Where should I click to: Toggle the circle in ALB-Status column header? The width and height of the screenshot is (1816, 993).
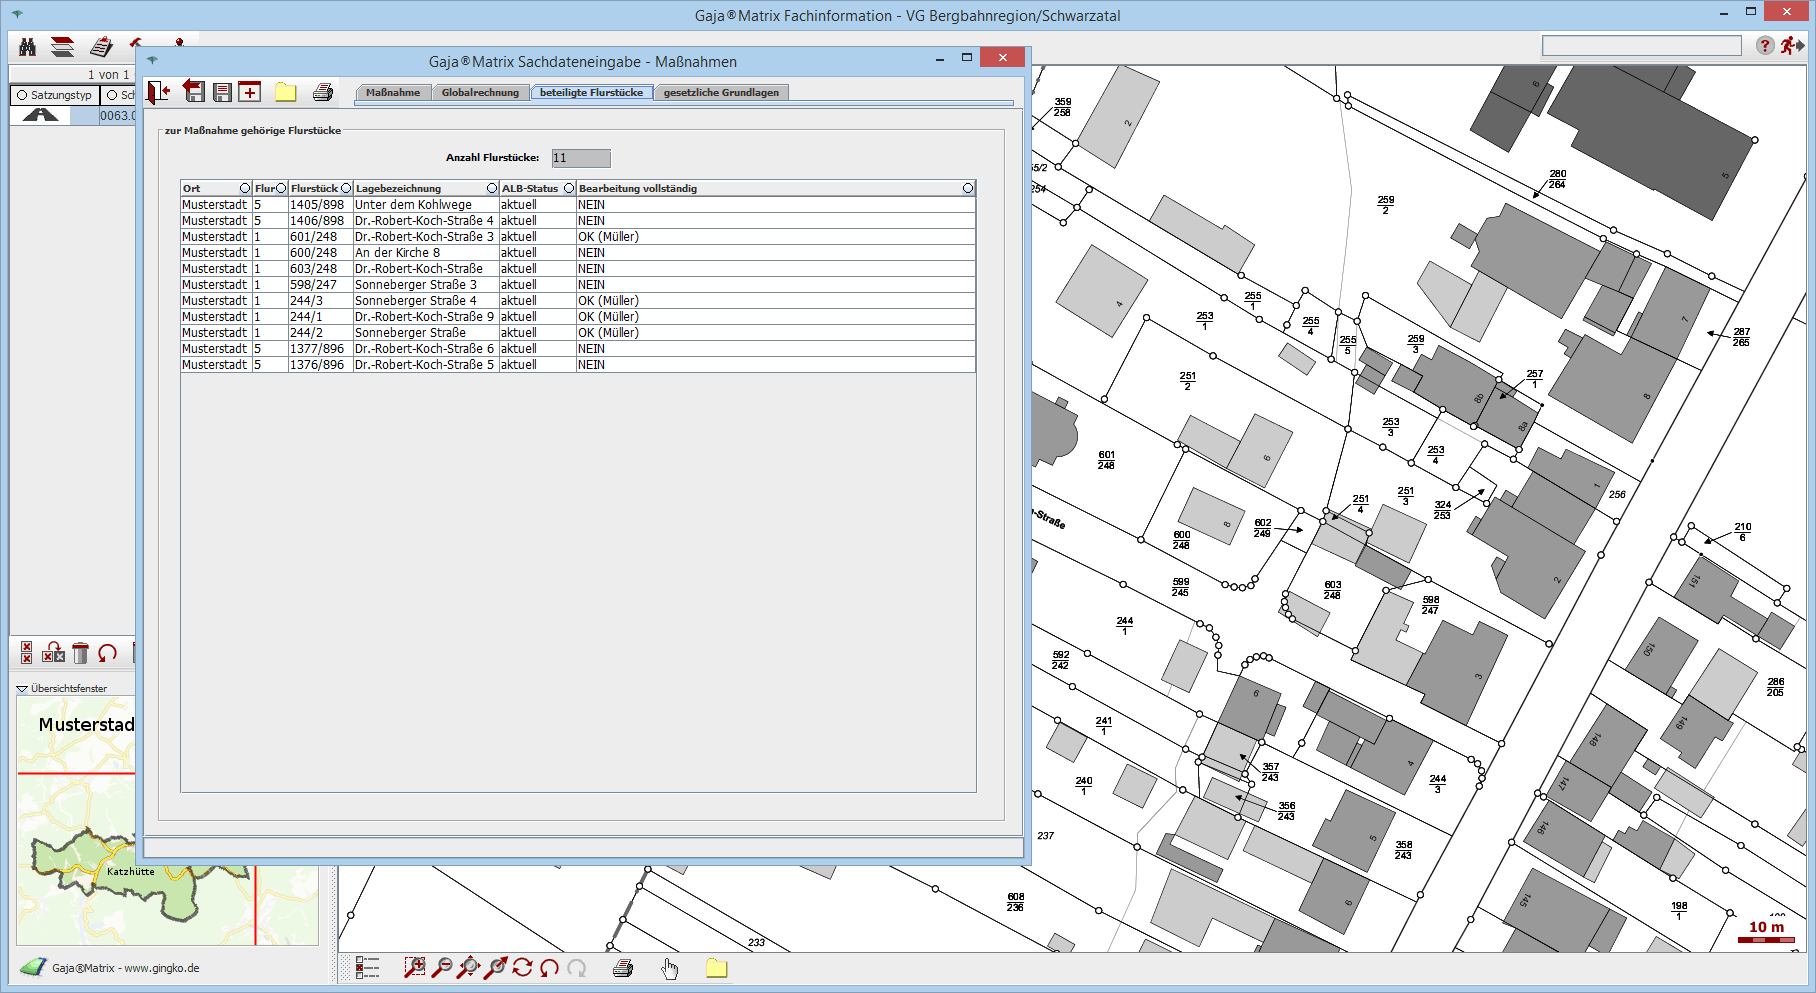[x=569, y=188]
